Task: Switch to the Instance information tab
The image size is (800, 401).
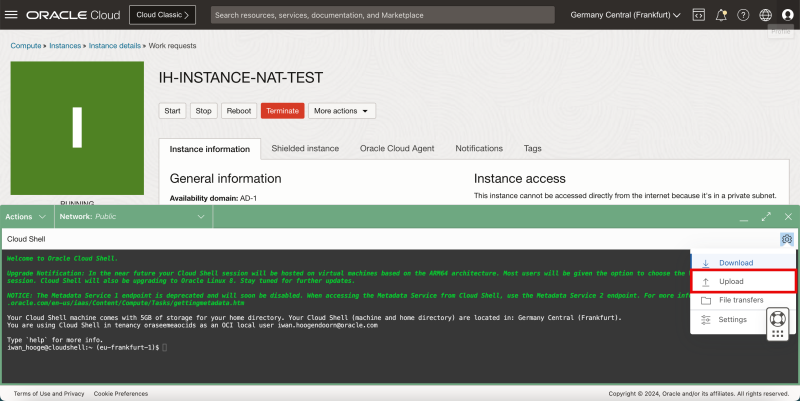Action: coord(210,149)
